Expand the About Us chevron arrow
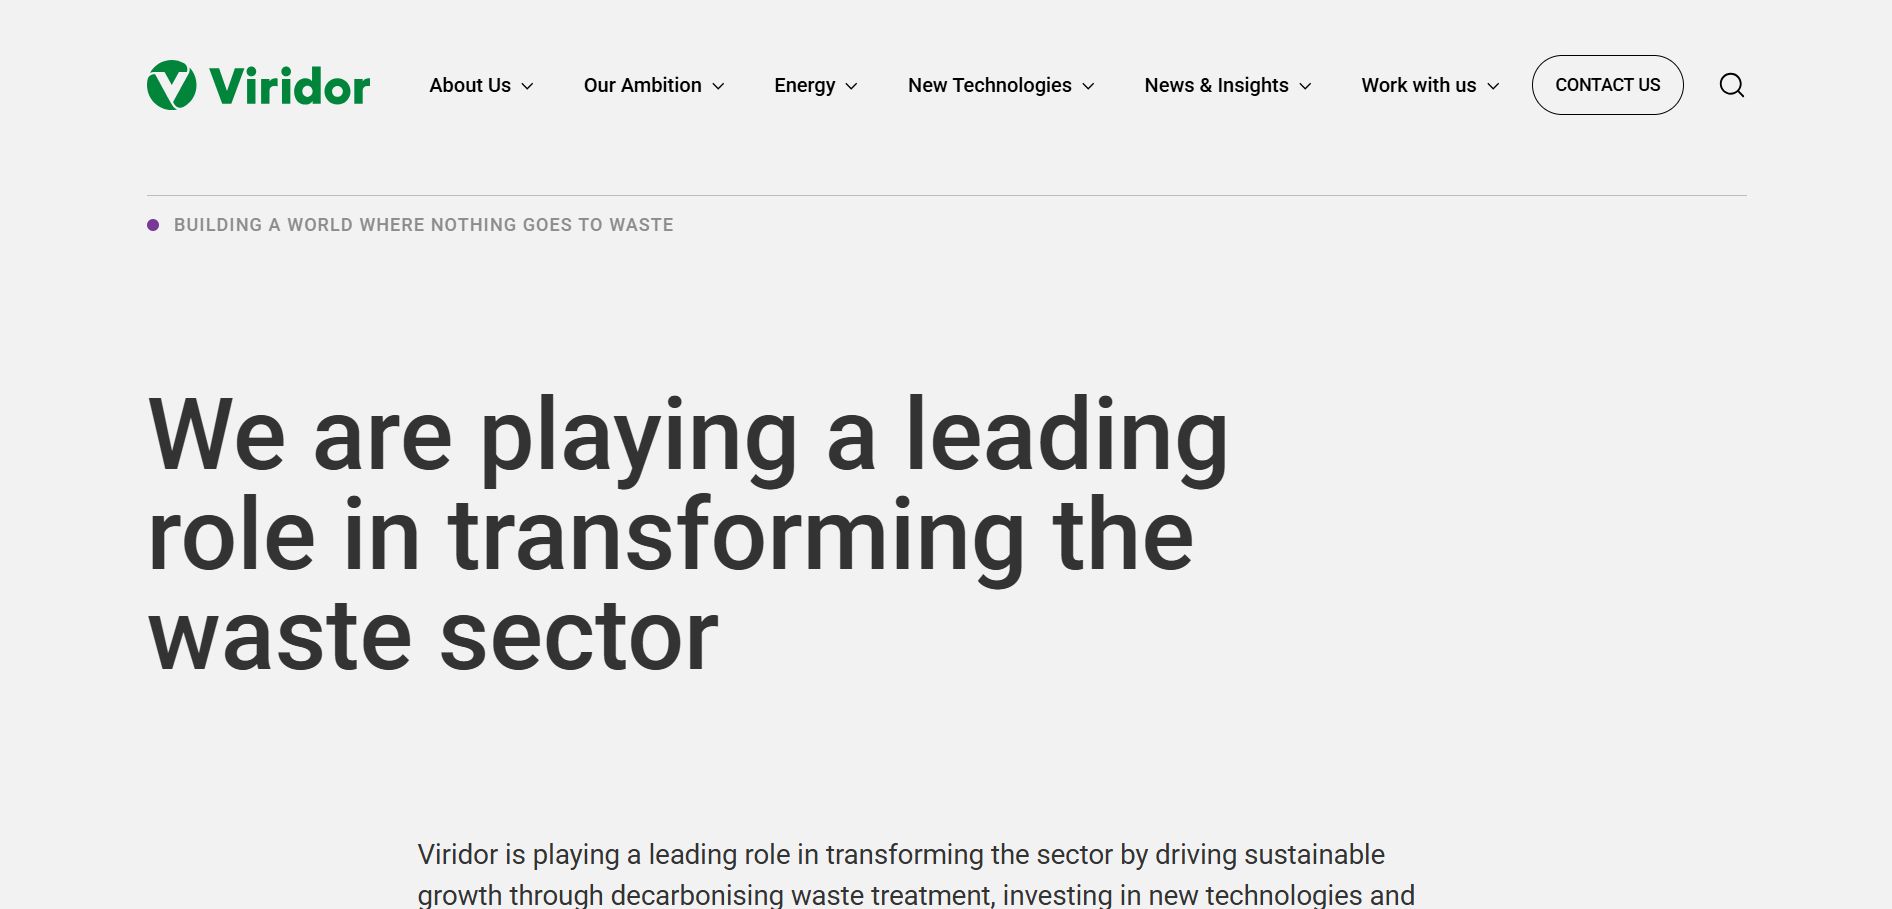This screenshot has width=1892, height=909. [x=527, y=86]
